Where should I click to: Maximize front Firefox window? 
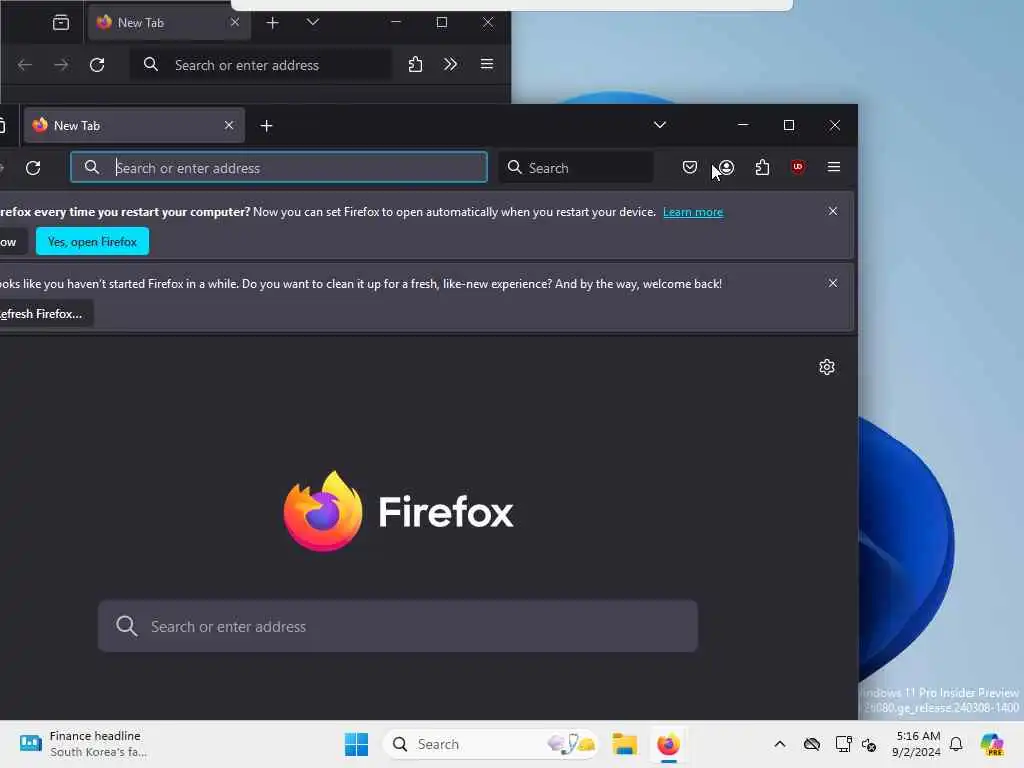(x=789, y=125)
